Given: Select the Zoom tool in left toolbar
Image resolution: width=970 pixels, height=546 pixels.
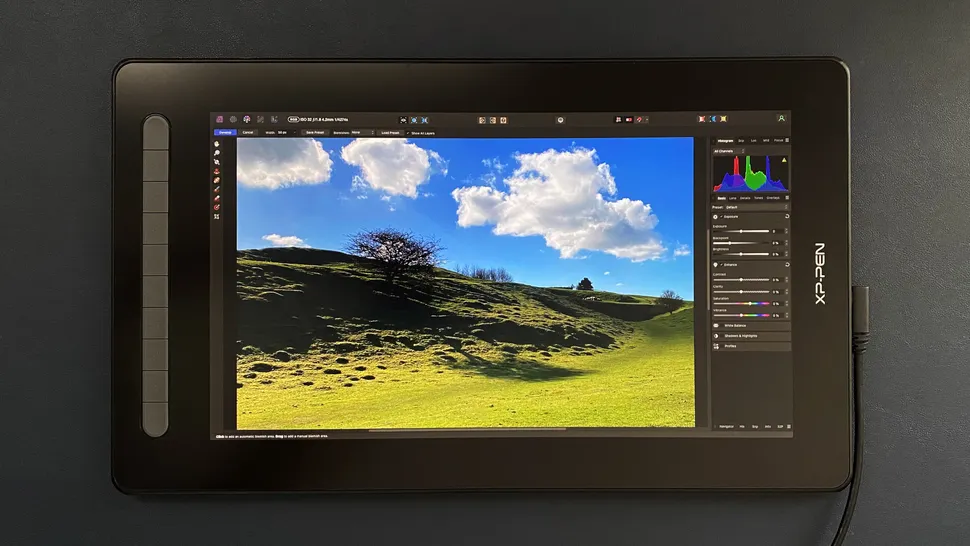Looking at the screenshot, I should point(216,153).
